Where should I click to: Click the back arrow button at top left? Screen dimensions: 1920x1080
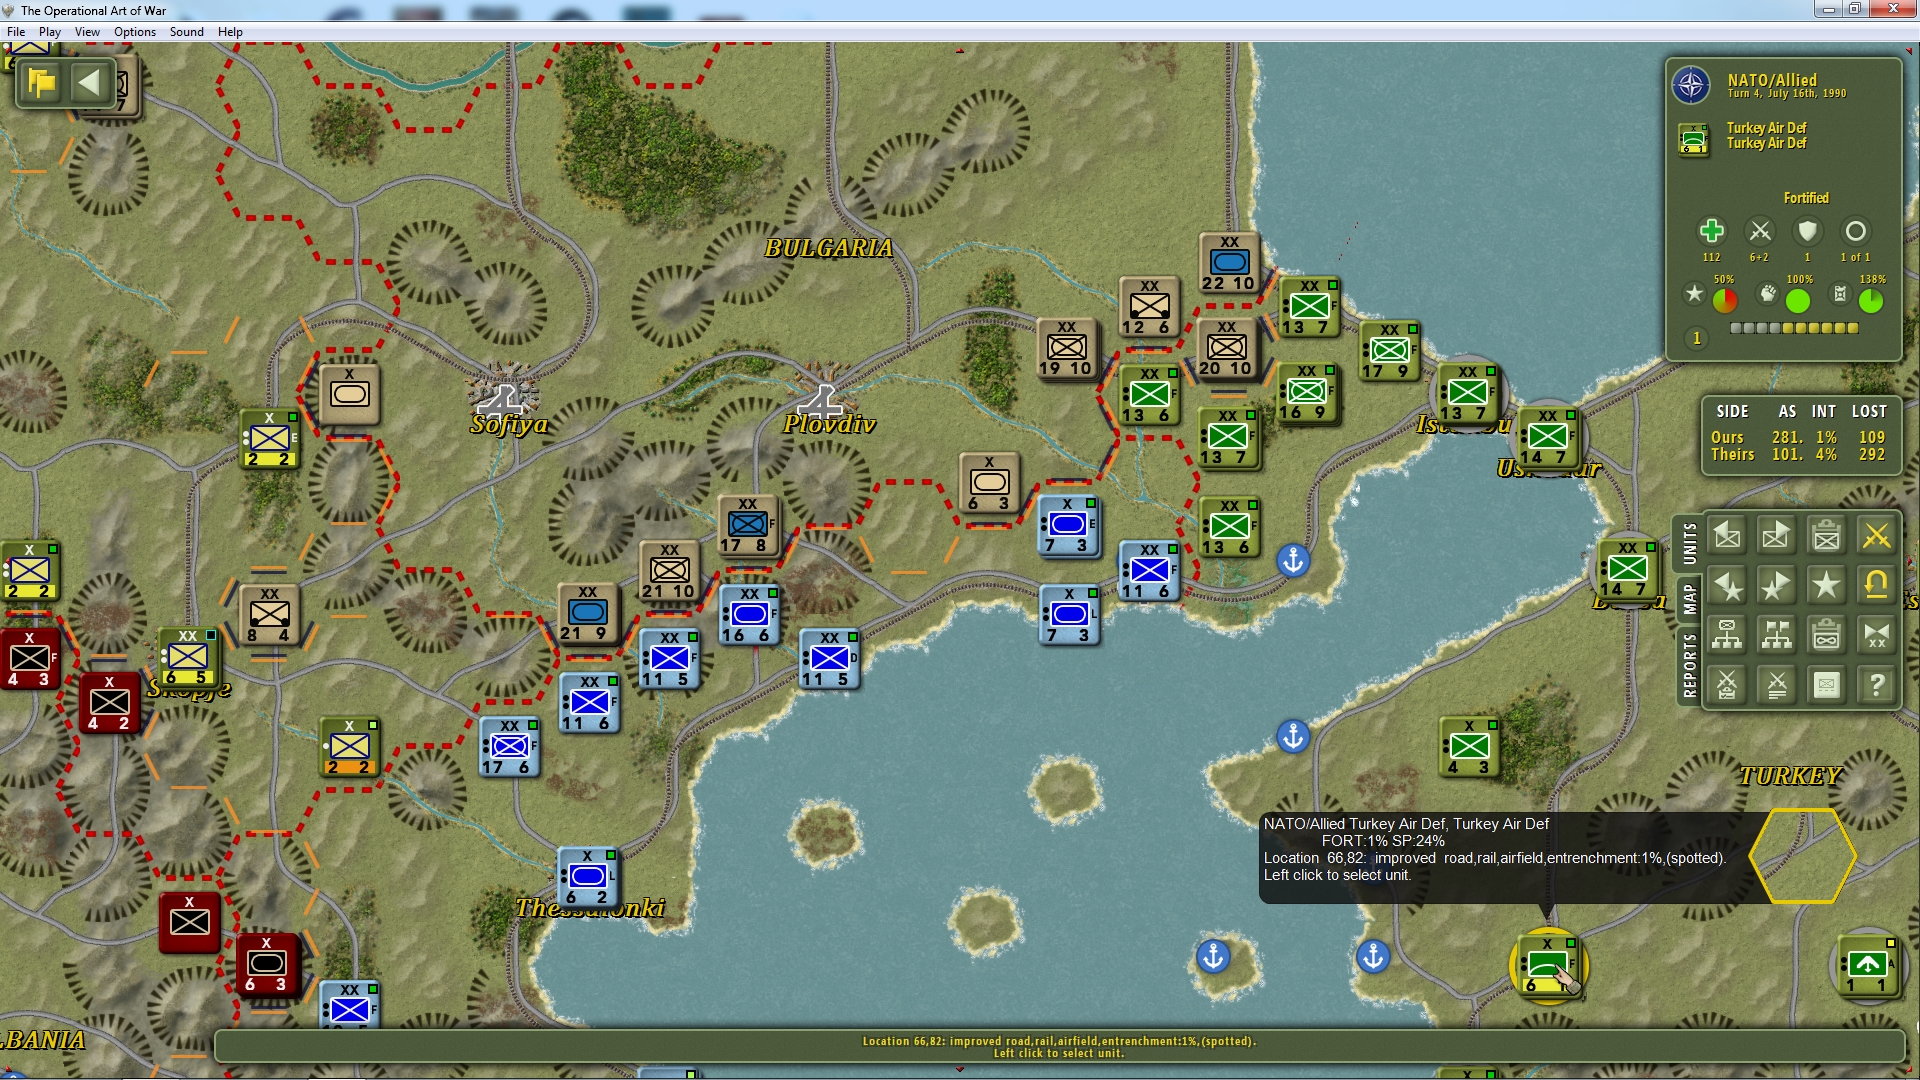89,82
